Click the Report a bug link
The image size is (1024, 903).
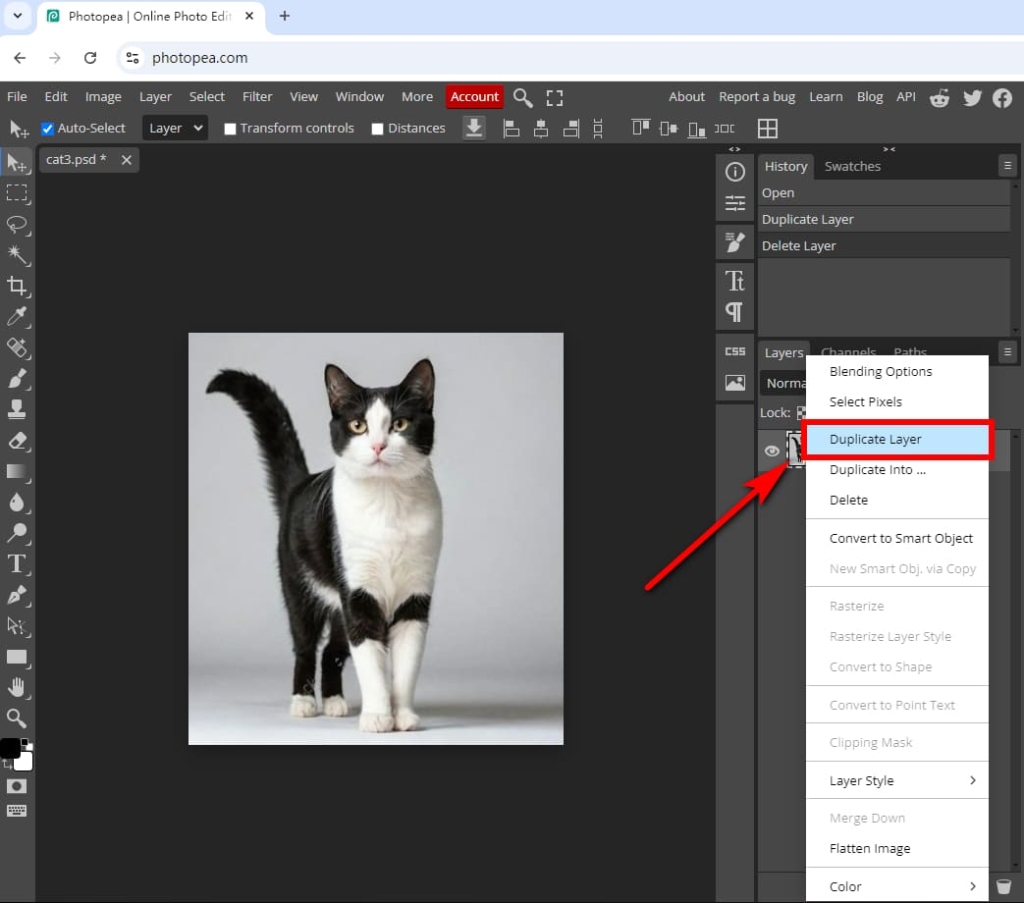tap(757, 96)
